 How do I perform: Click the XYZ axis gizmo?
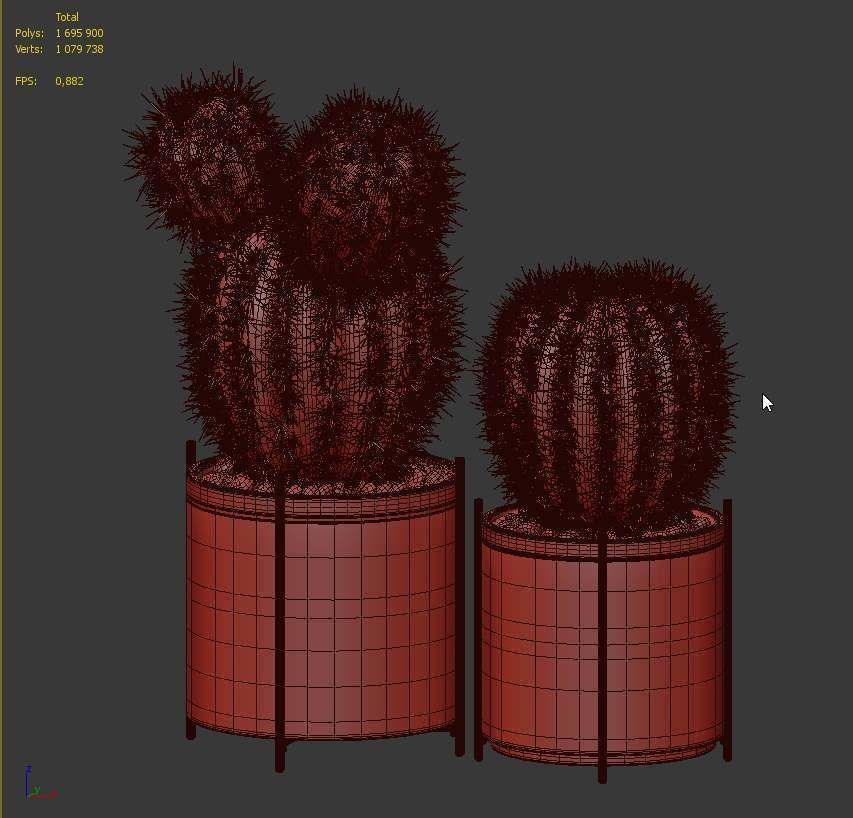pyautogui.click(x=40, y=782)
